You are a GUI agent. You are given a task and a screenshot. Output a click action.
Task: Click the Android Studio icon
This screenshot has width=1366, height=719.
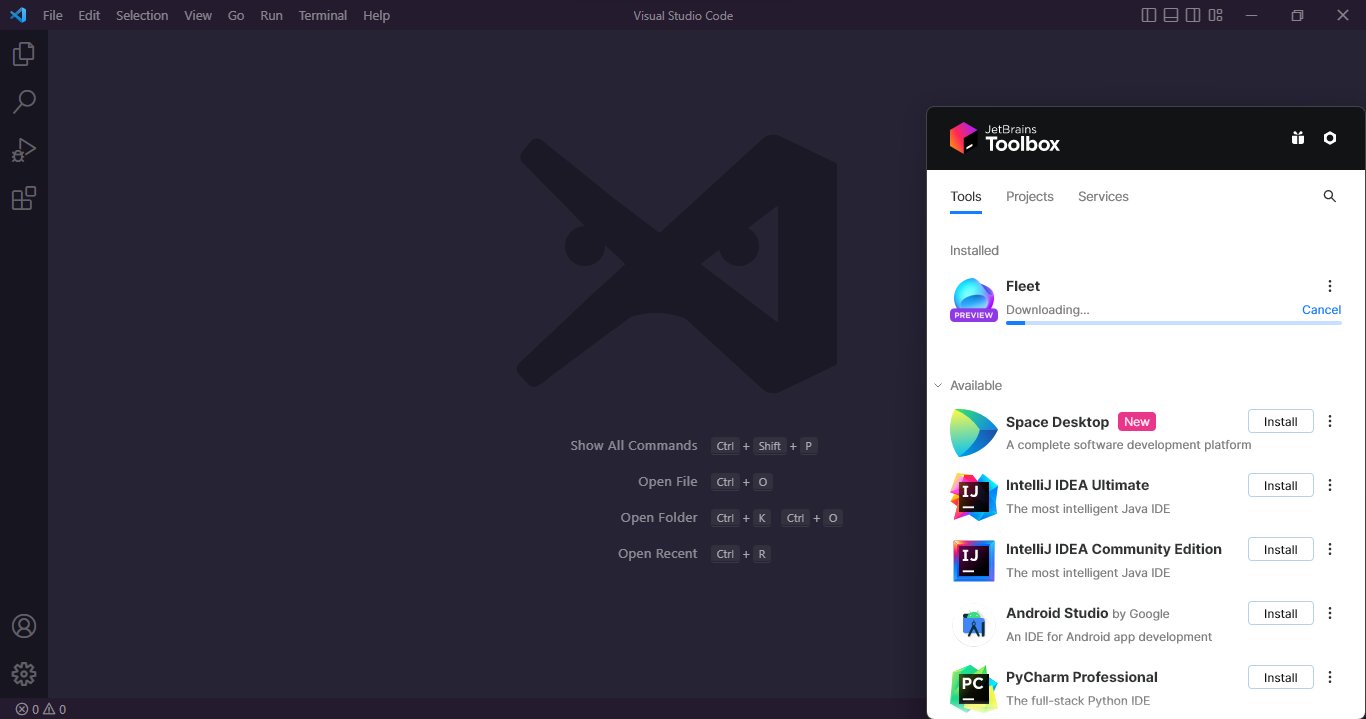click(x=973, y=625)
